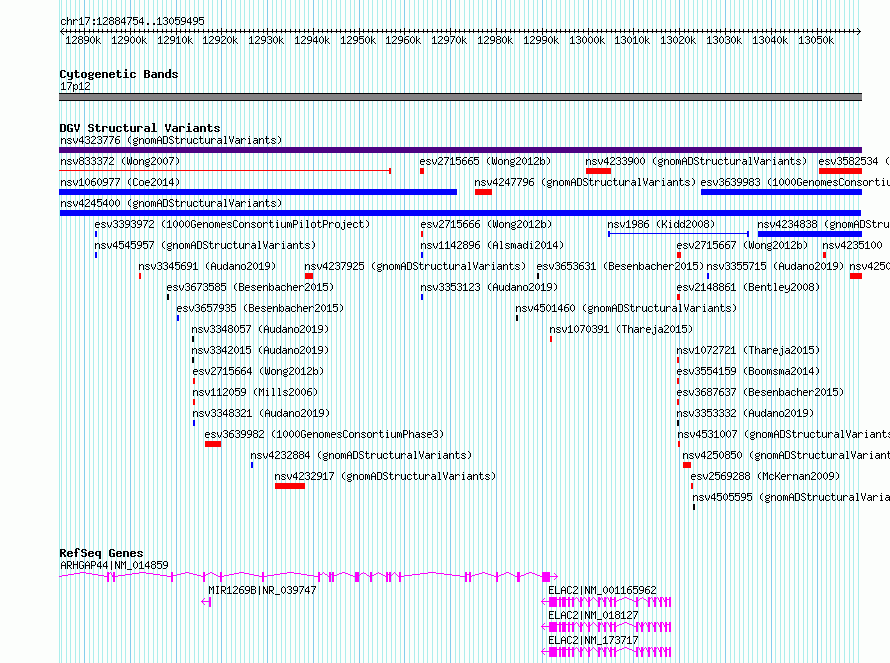Select nsv3353123 (Audano2019) label
890x663 pixels.
point(489,287)
